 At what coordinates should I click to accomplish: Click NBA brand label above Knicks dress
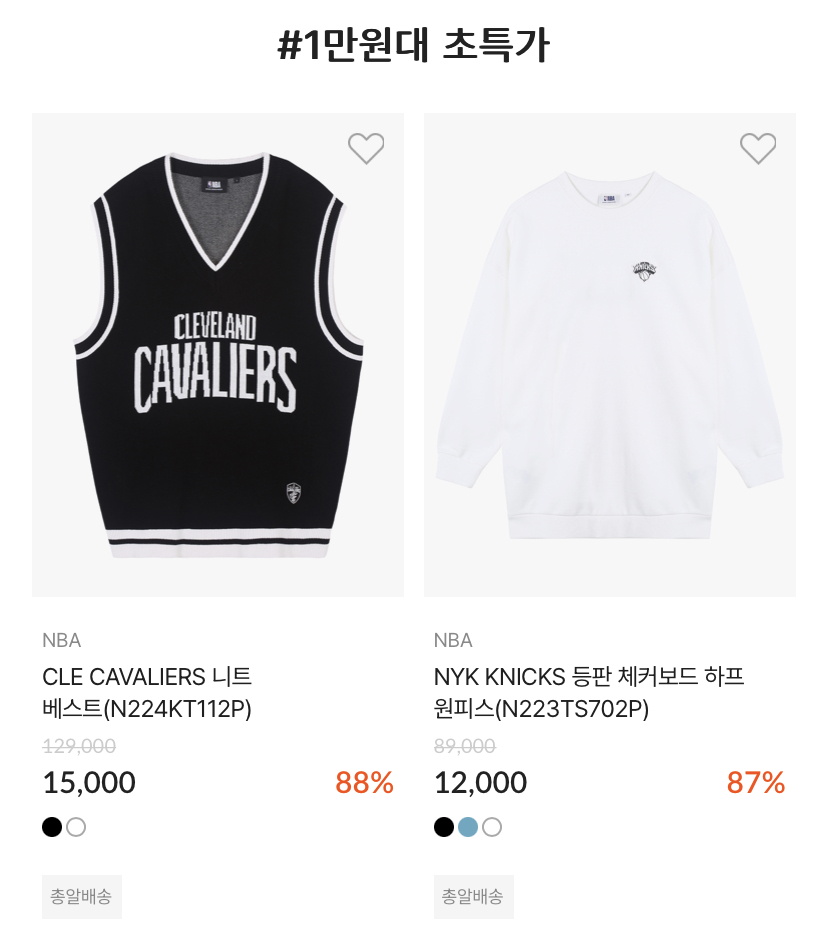click(453, 640)
